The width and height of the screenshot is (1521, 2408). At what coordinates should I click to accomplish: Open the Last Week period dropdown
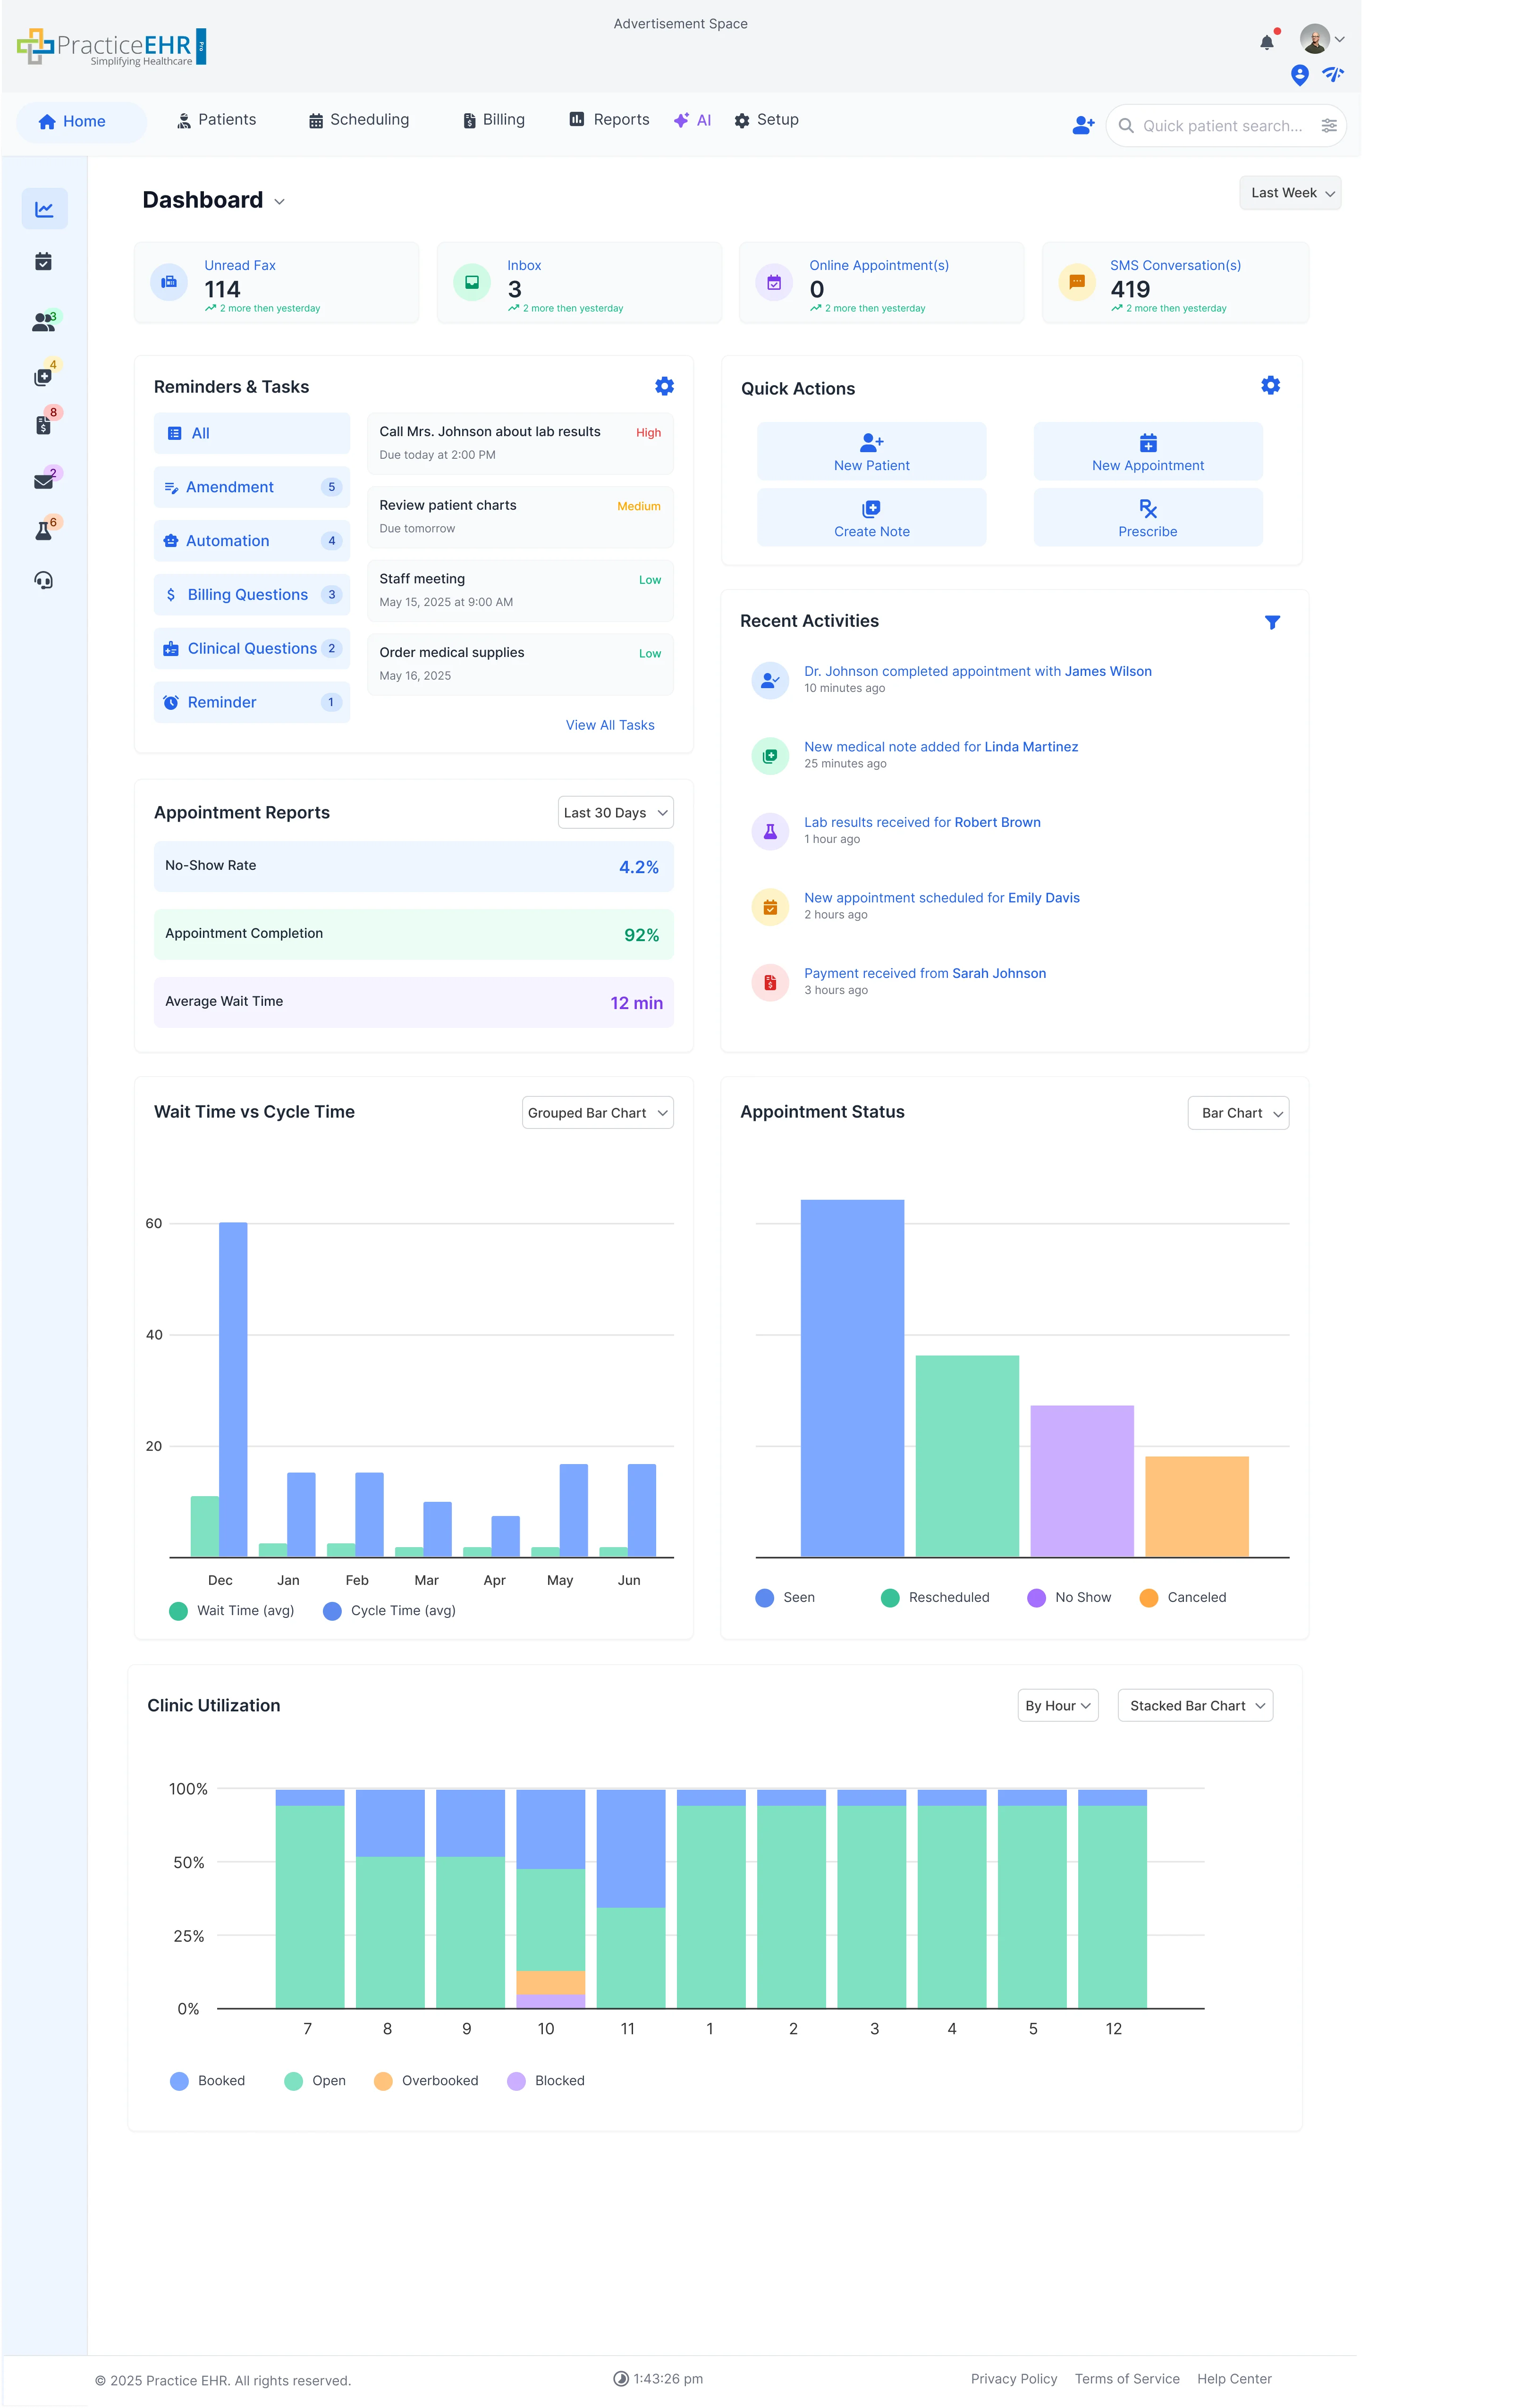[1290, 193]
